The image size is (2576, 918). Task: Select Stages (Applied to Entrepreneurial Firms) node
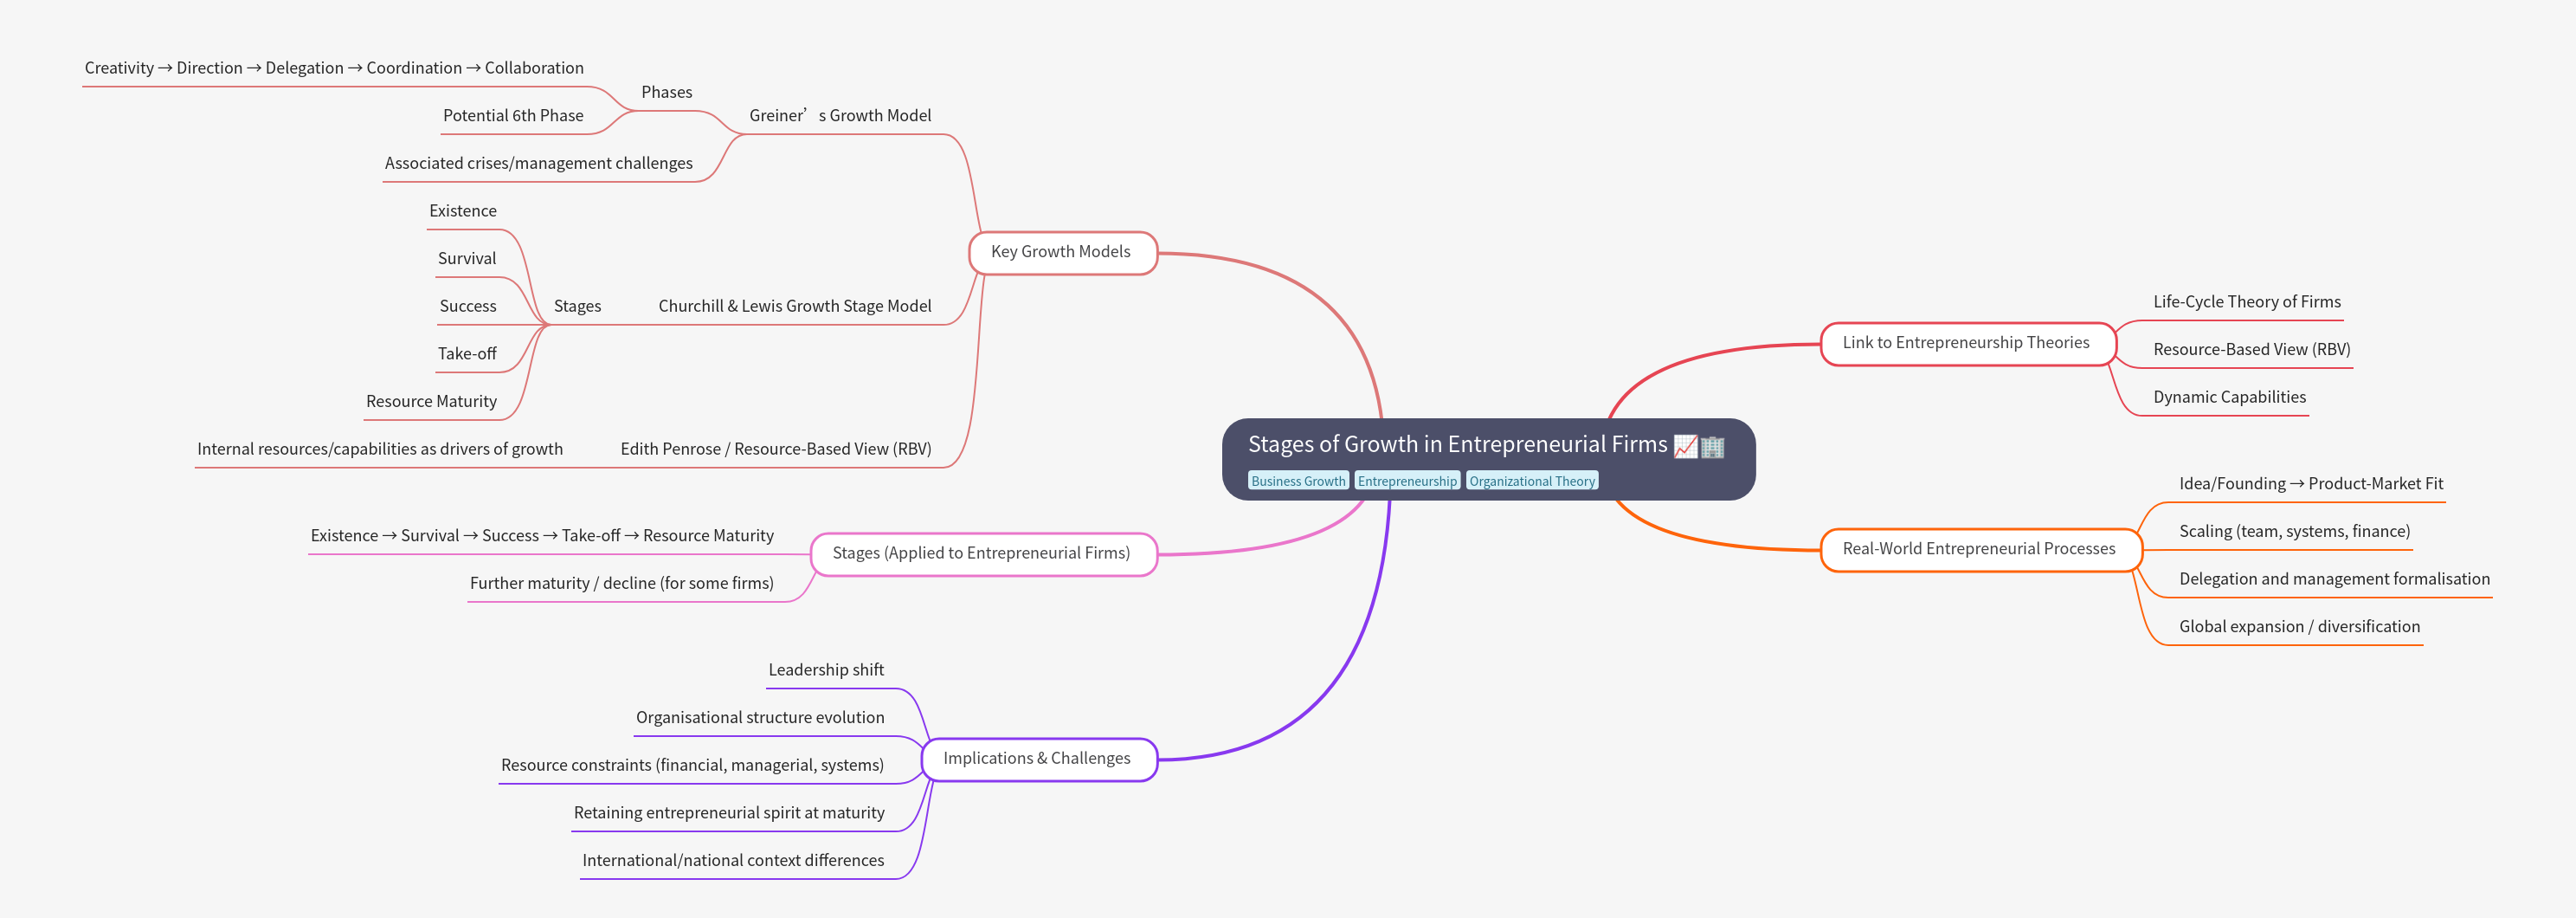(981, 554)
